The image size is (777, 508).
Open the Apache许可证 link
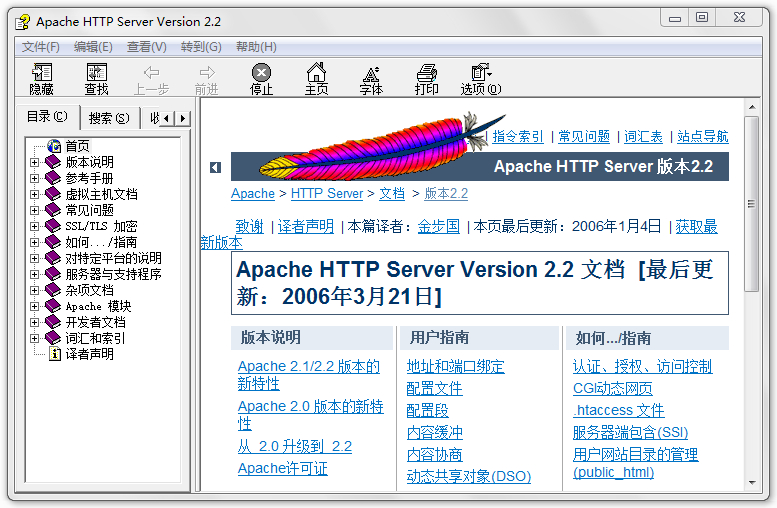(x=282, y=468)
